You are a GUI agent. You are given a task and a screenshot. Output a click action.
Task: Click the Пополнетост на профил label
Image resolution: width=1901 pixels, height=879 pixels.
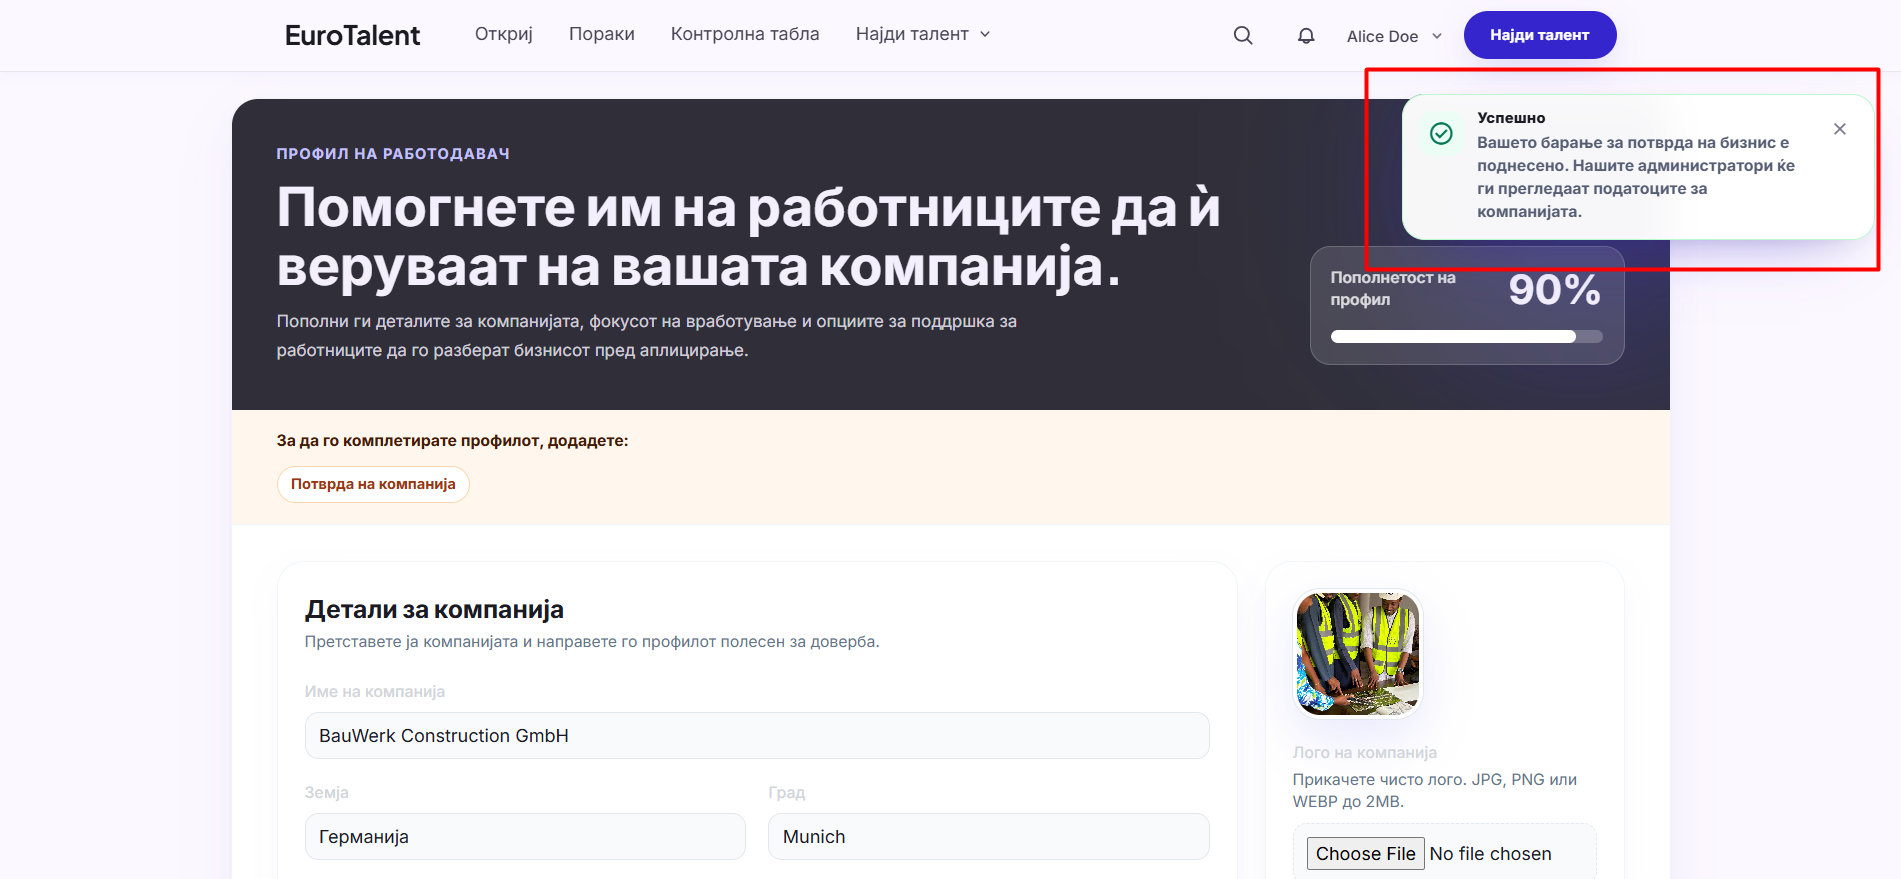coord(1393,288)
